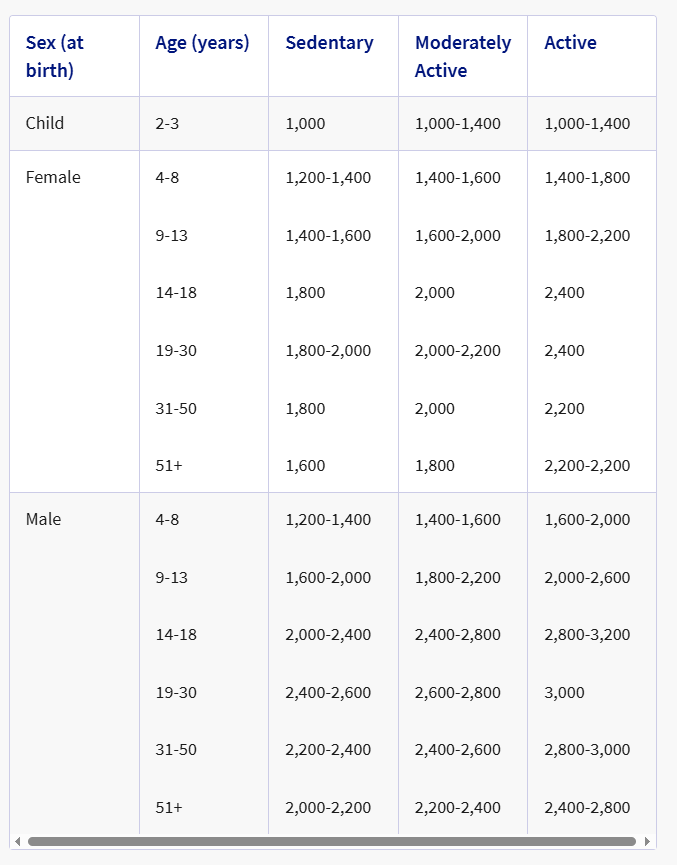Click Female 51+ sedentary value 1,600
Screen dimensions: 677x865
pyautogui.click(x=305, y=465)
